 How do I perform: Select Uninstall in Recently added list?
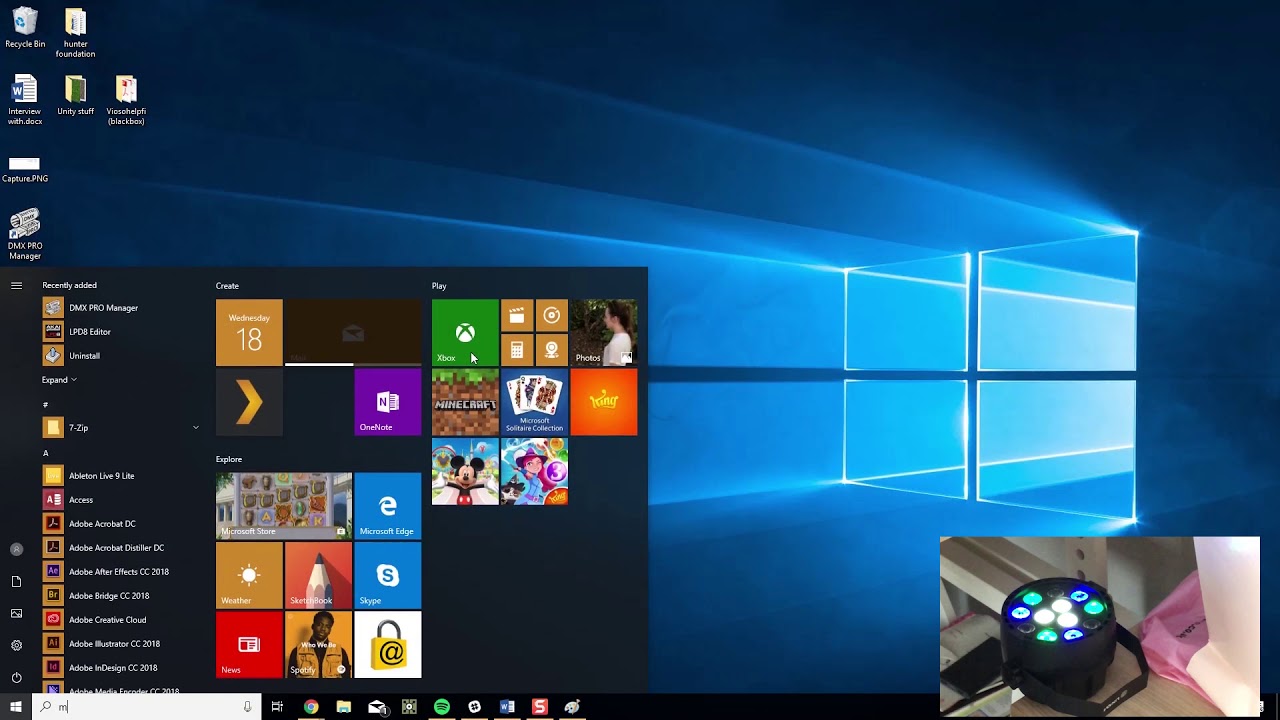tap(122, 356)
